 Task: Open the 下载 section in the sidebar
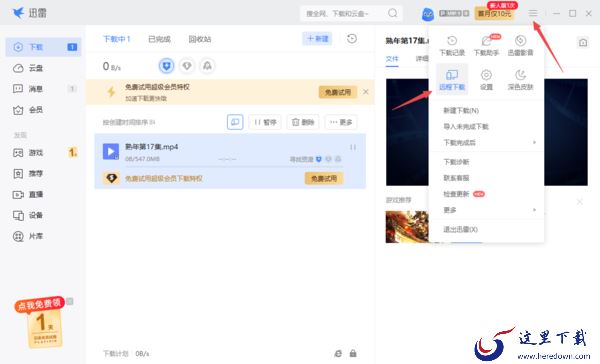pos(43,47)
